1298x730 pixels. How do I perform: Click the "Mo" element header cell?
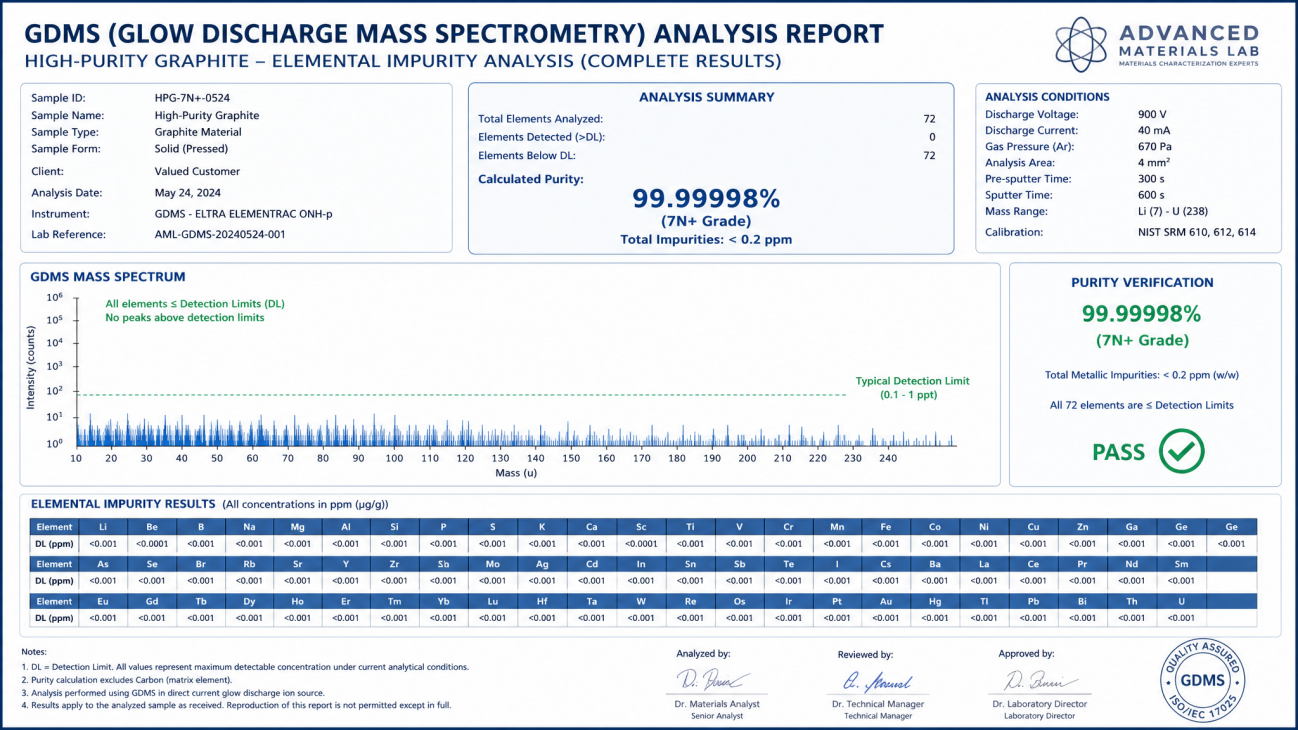[x=493, y=564]
